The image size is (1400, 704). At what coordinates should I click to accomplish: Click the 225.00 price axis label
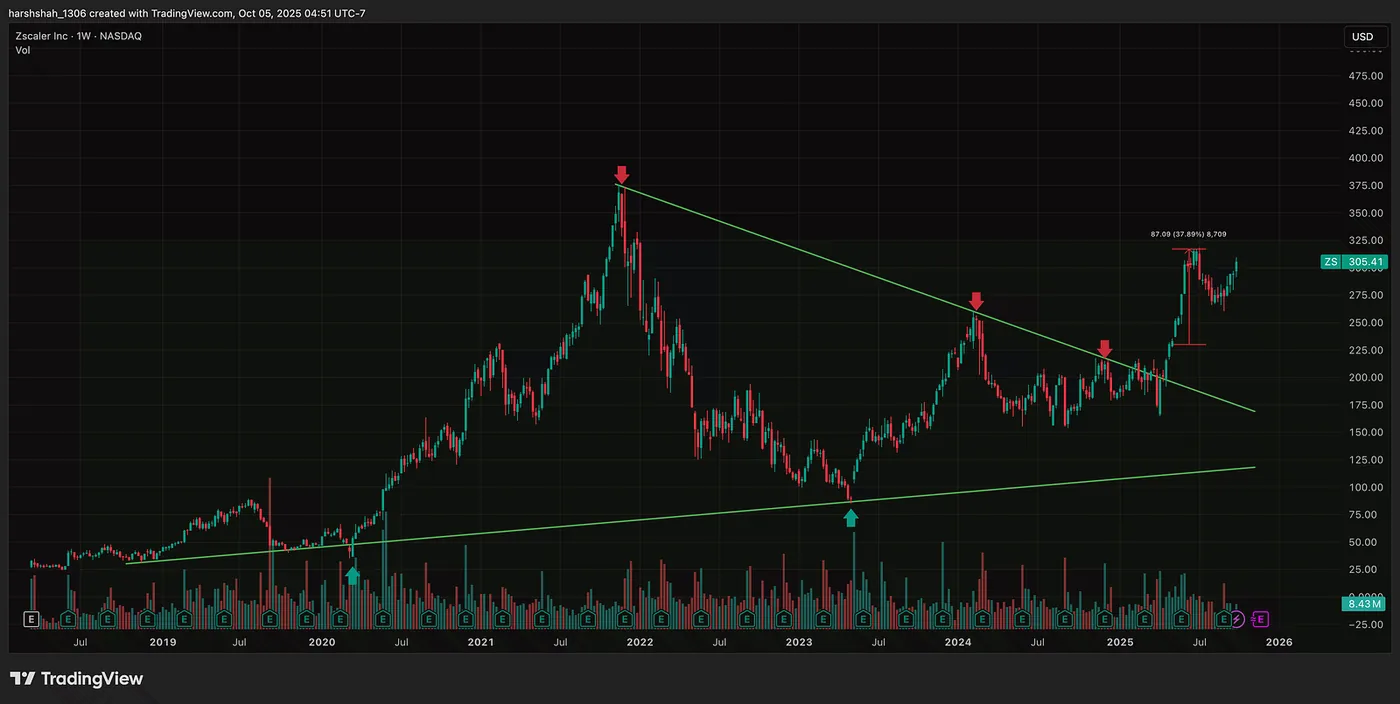(1365, 350)
